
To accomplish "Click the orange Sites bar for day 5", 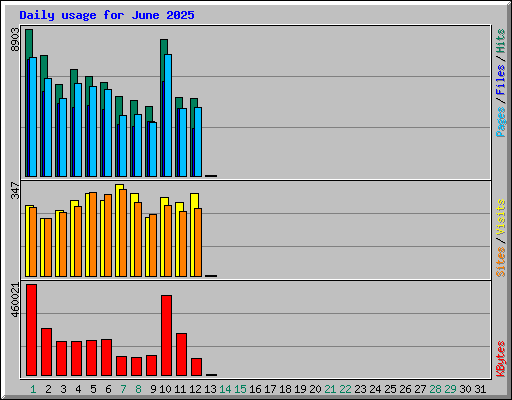I will coord(93,234).
